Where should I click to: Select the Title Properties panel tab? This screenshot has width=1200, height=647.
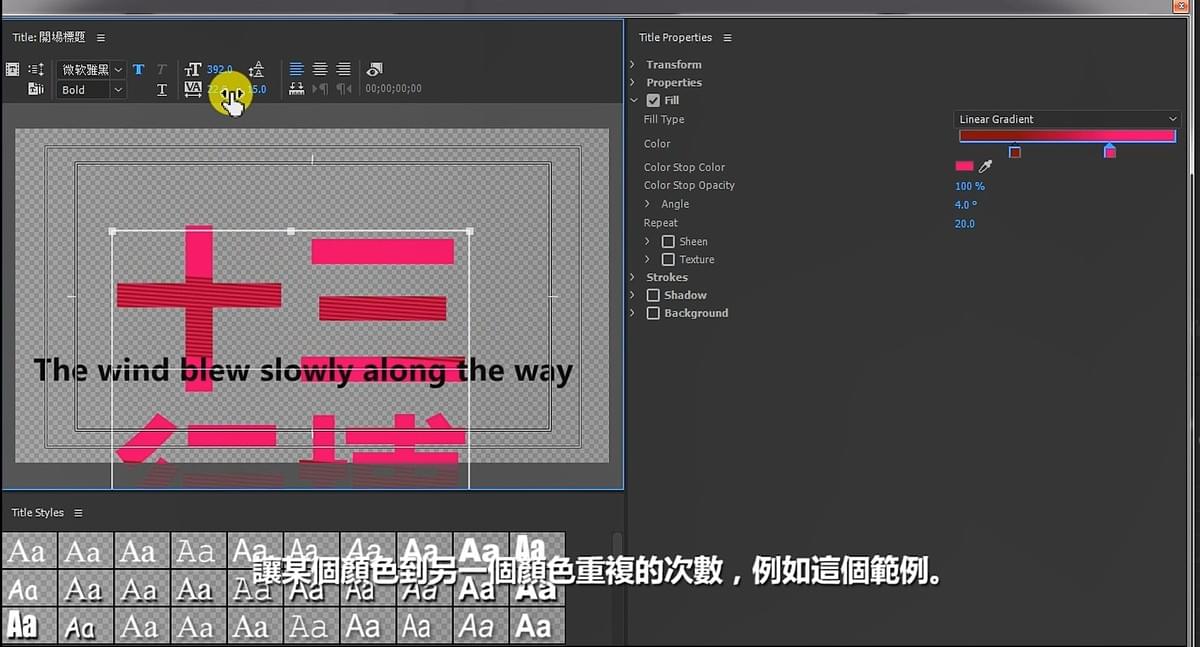pyautogui.click(x=675, y=38)
